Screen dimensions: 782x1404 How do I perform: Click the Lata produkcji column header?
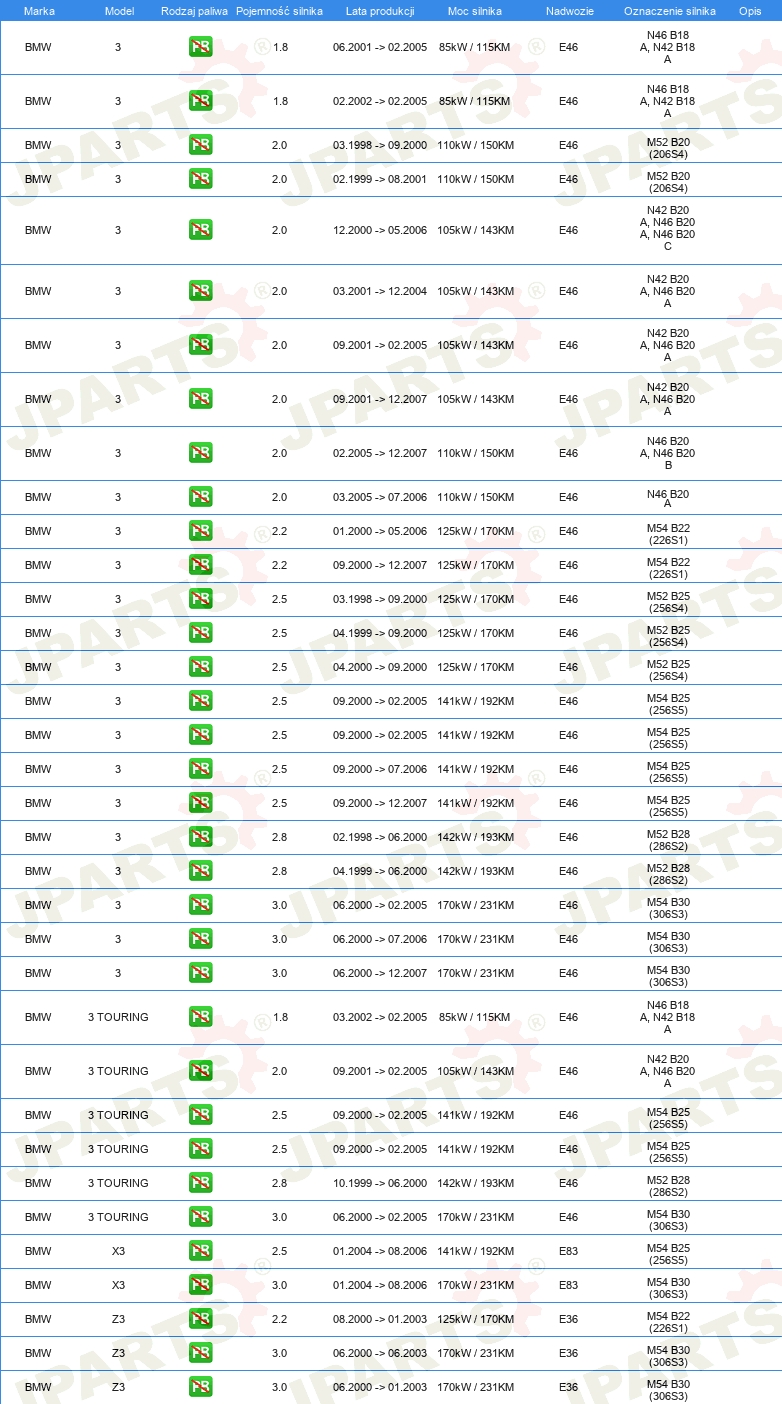[379, 10]
